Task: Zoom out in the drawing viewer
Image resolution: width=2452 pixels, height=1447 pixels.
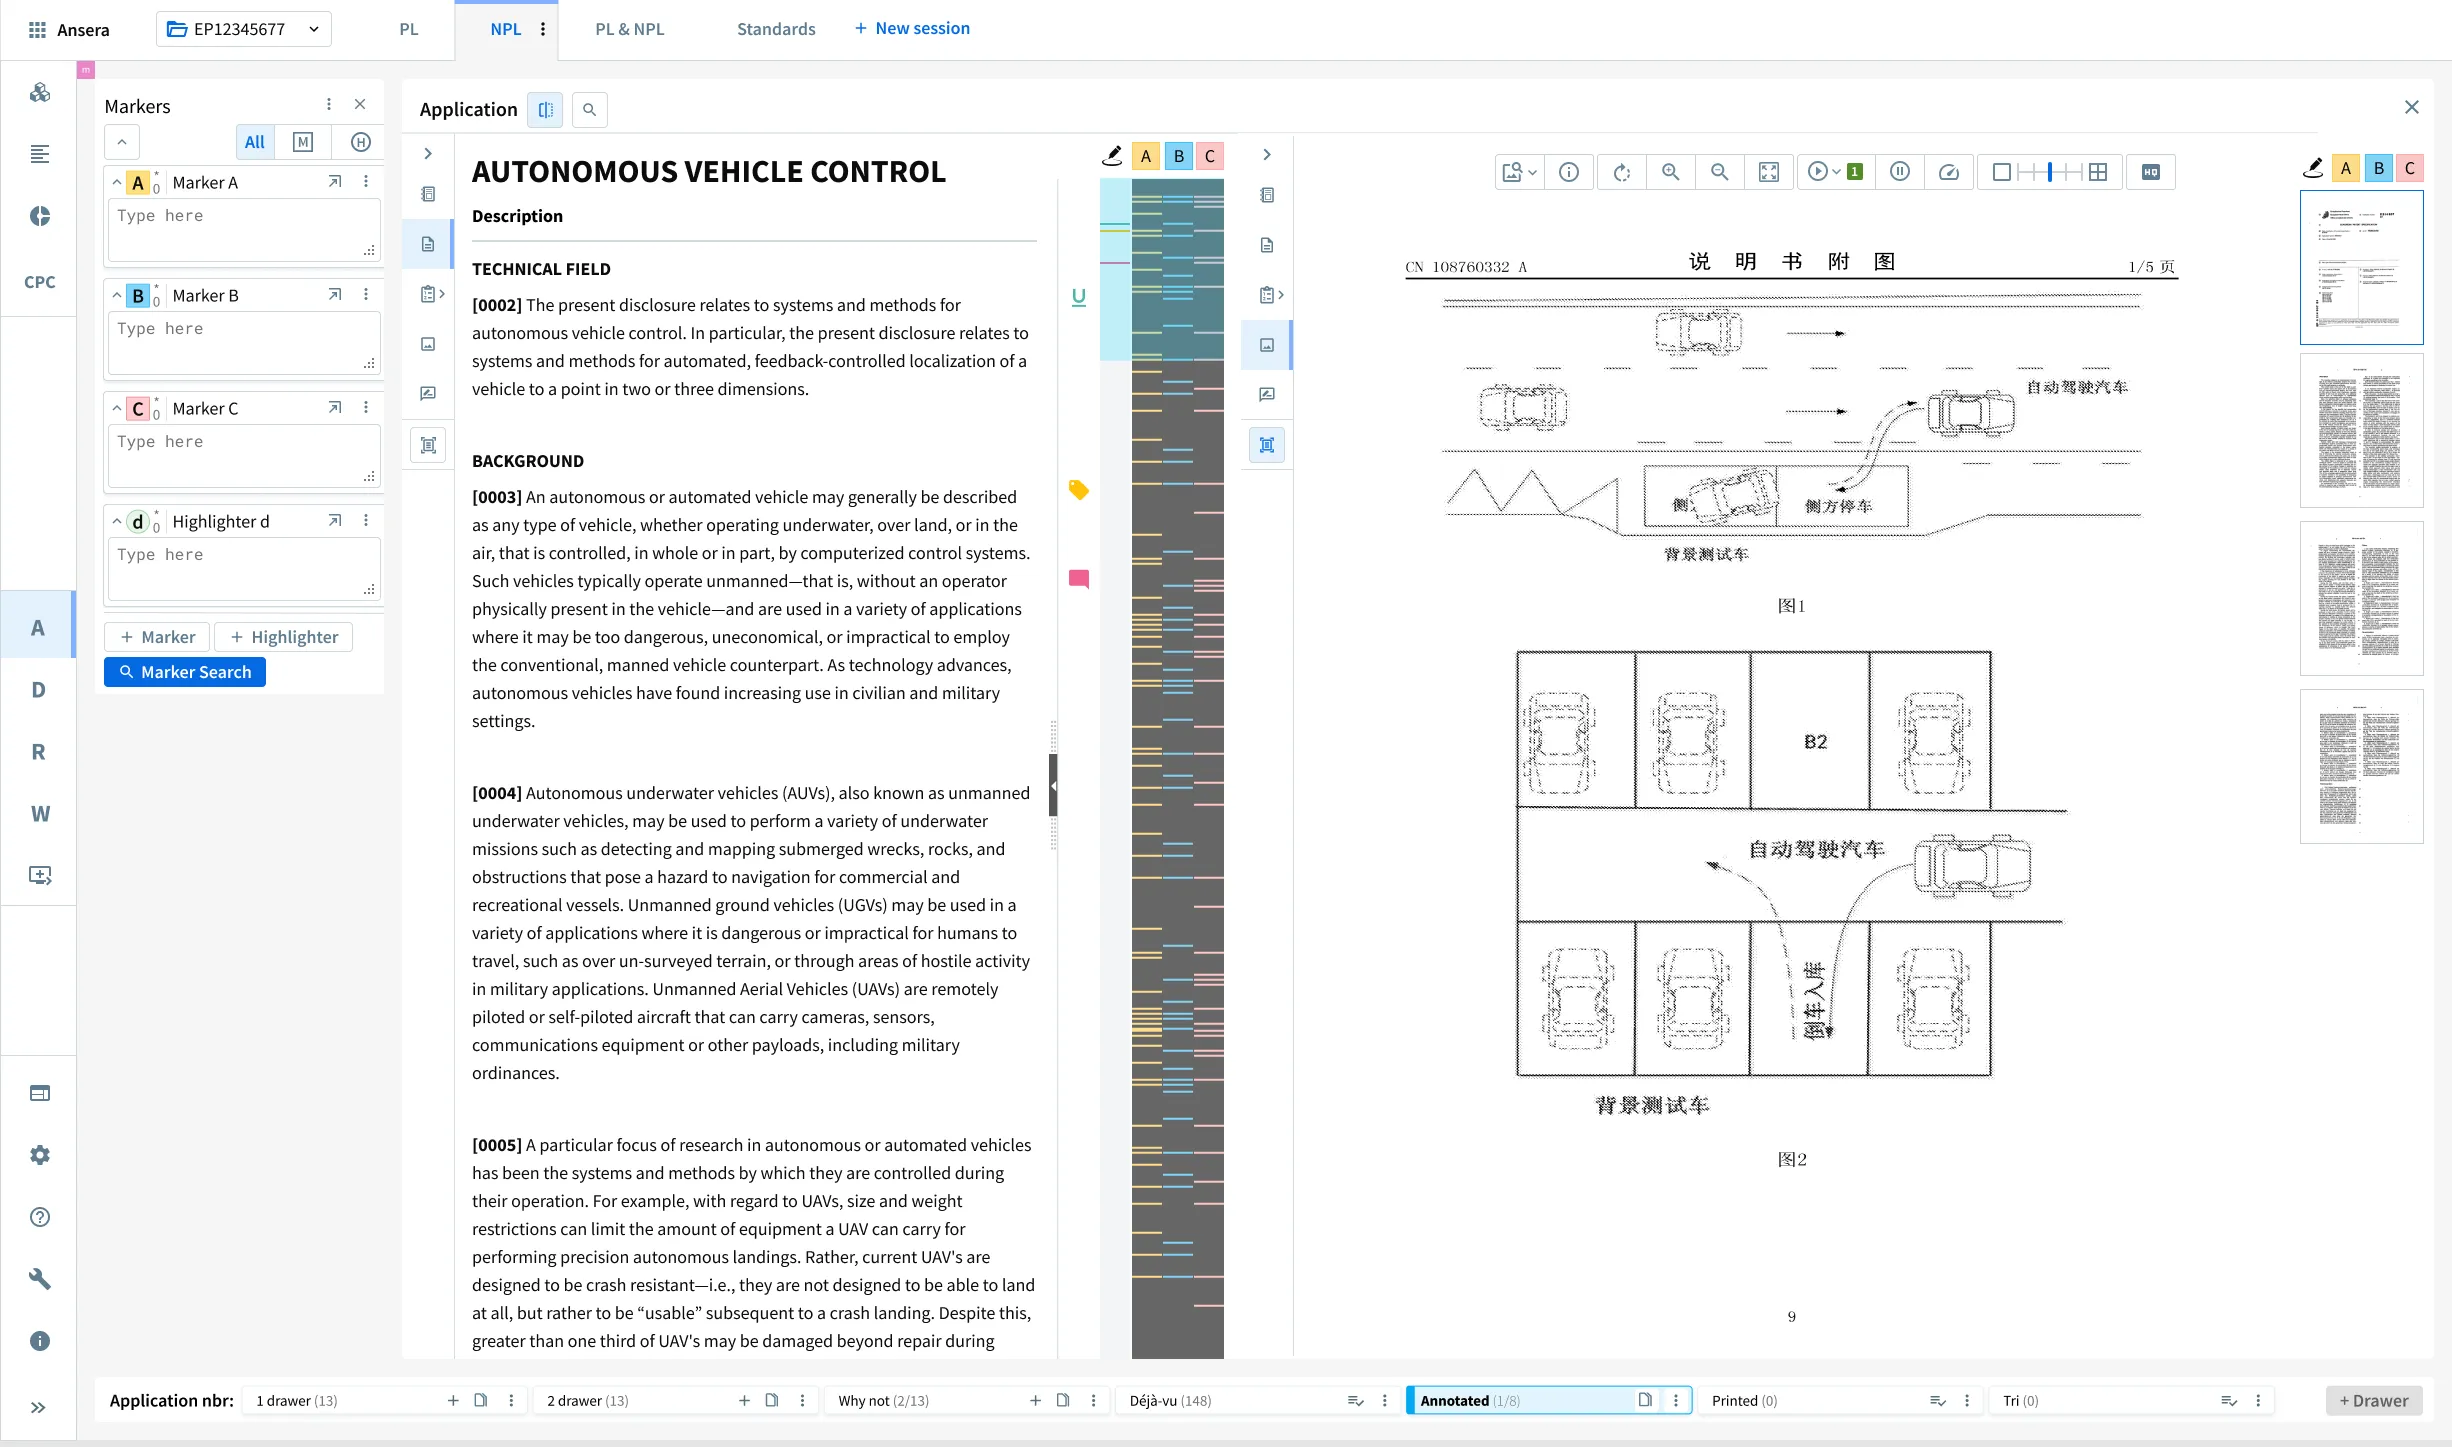Action: 1719,172
